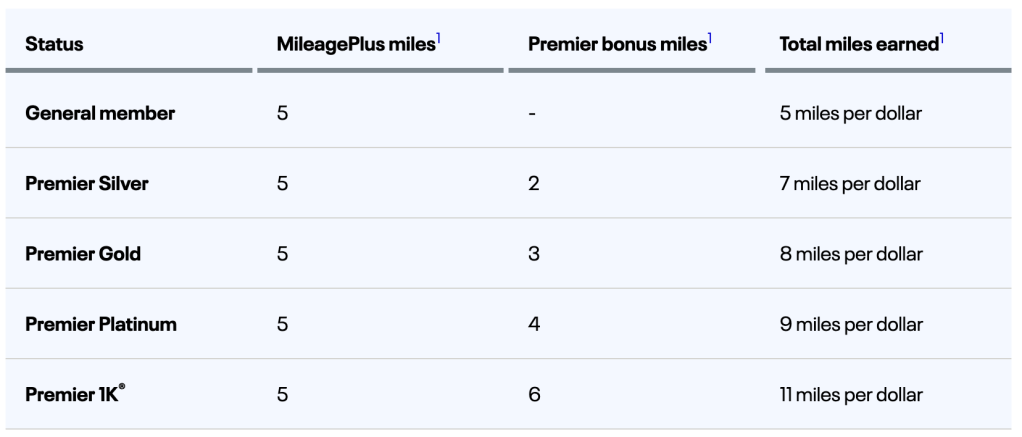Click footnote 1 link beside Premier bonus miles
The height and width of the screenshot is (437, 1022).
point(709,38)
